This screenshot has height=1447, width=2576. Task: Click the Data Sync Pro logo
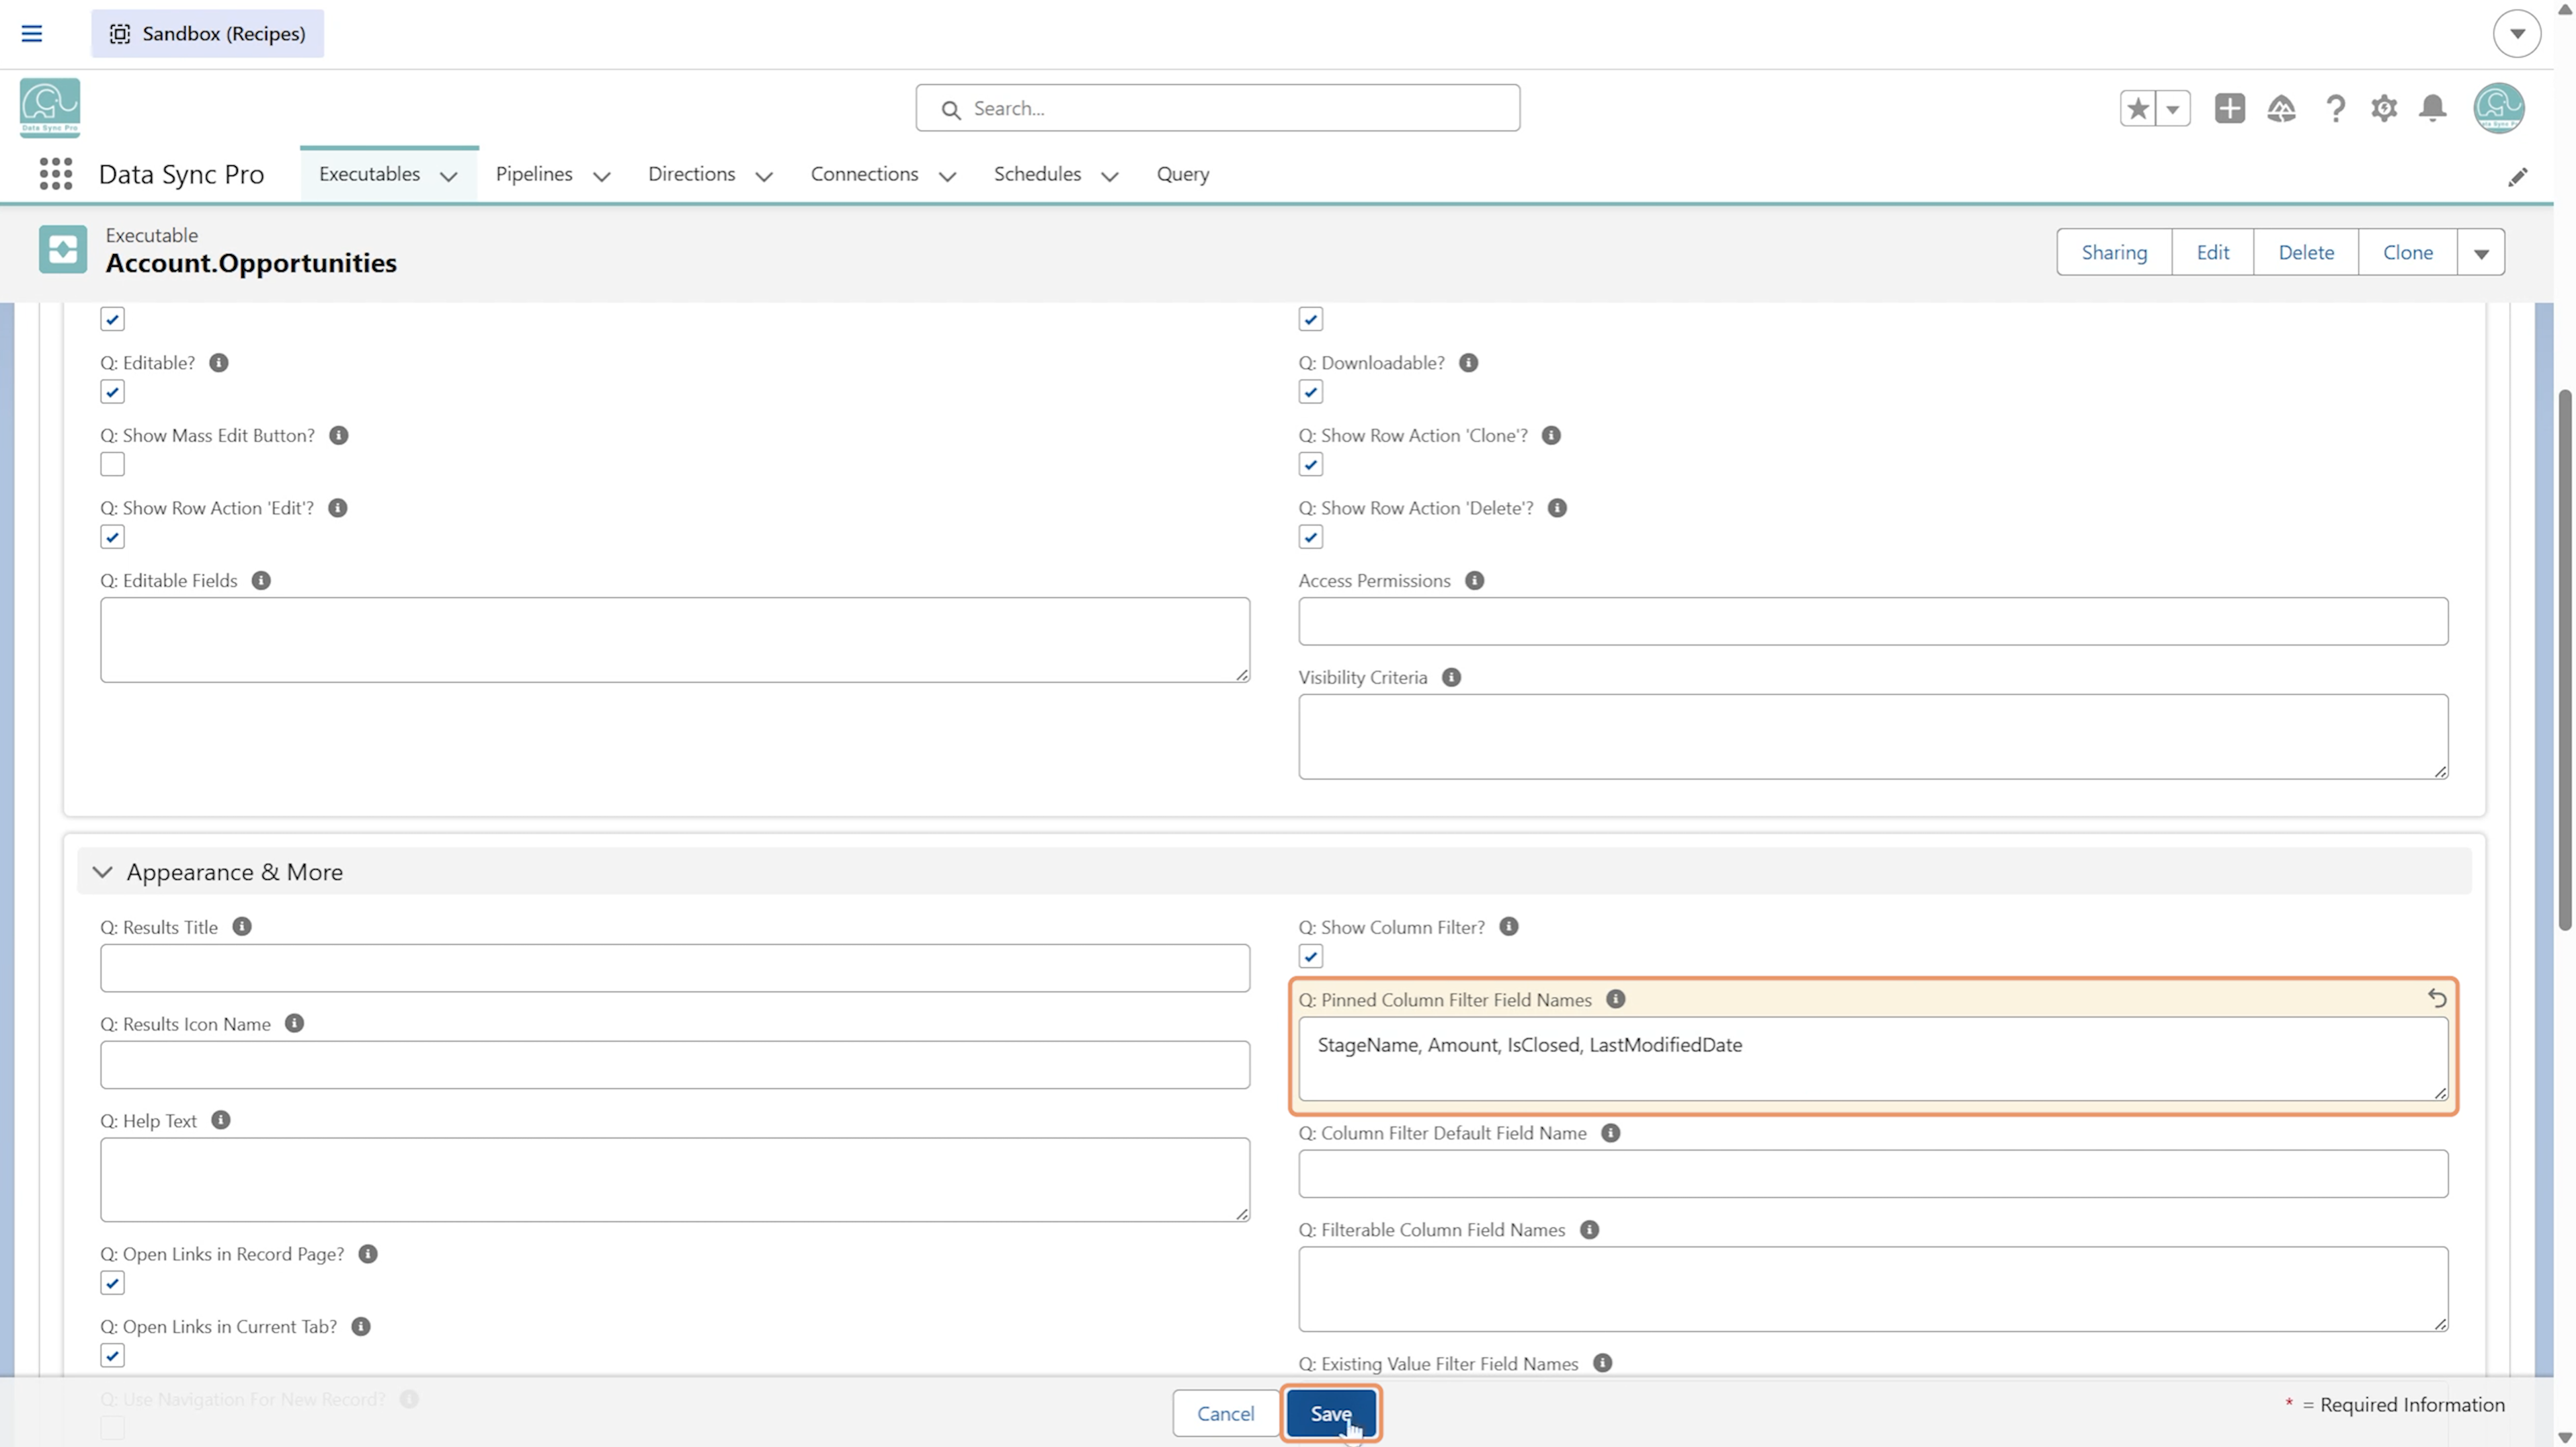point(50,107)
